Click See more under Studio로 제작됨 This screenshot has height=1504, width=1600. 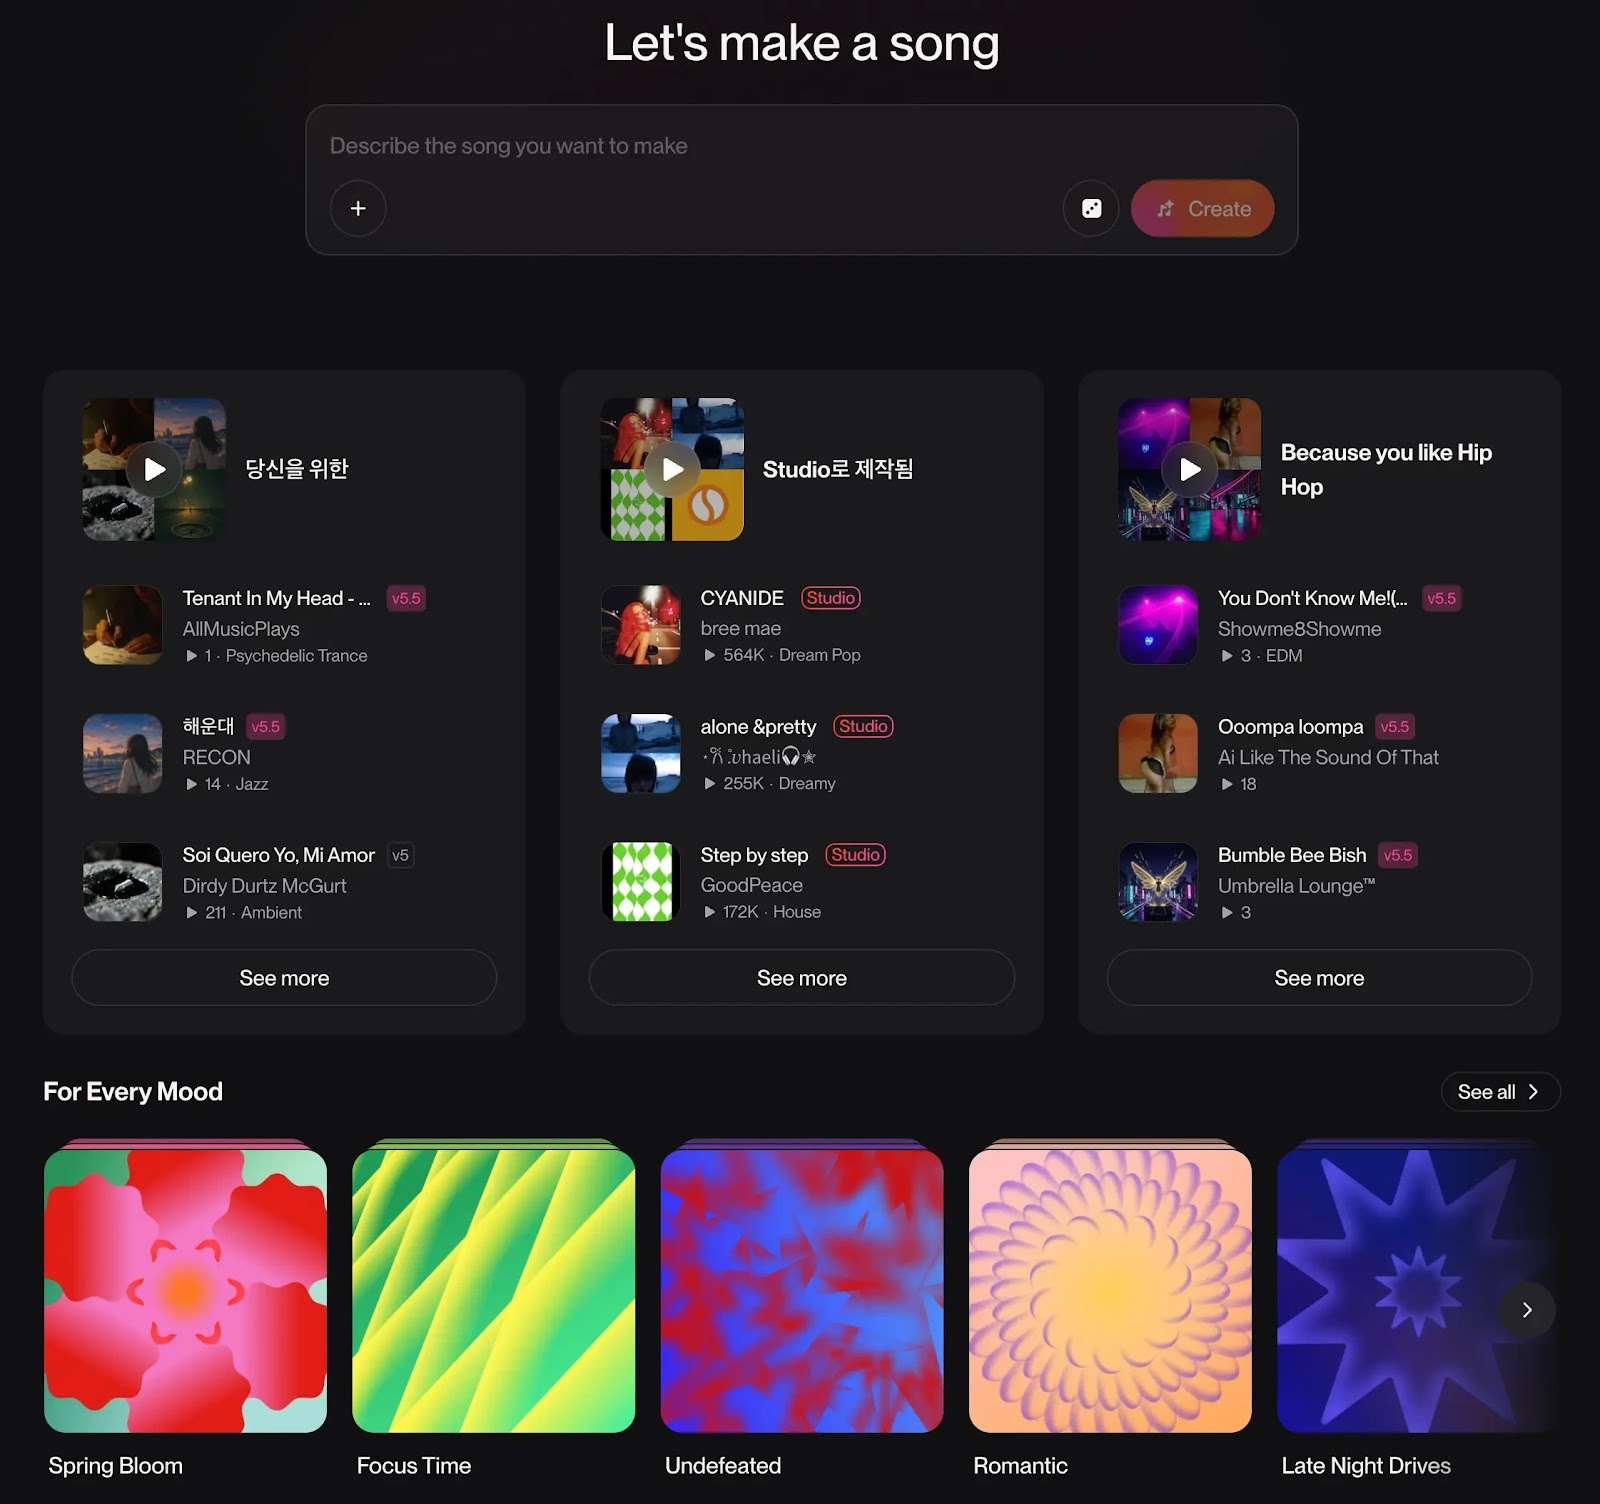[x=802, y=978]
